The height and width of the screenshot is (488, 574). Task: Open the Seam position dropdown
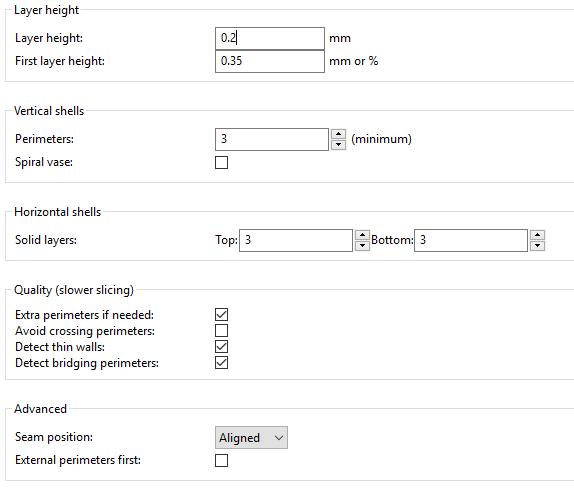251,437
